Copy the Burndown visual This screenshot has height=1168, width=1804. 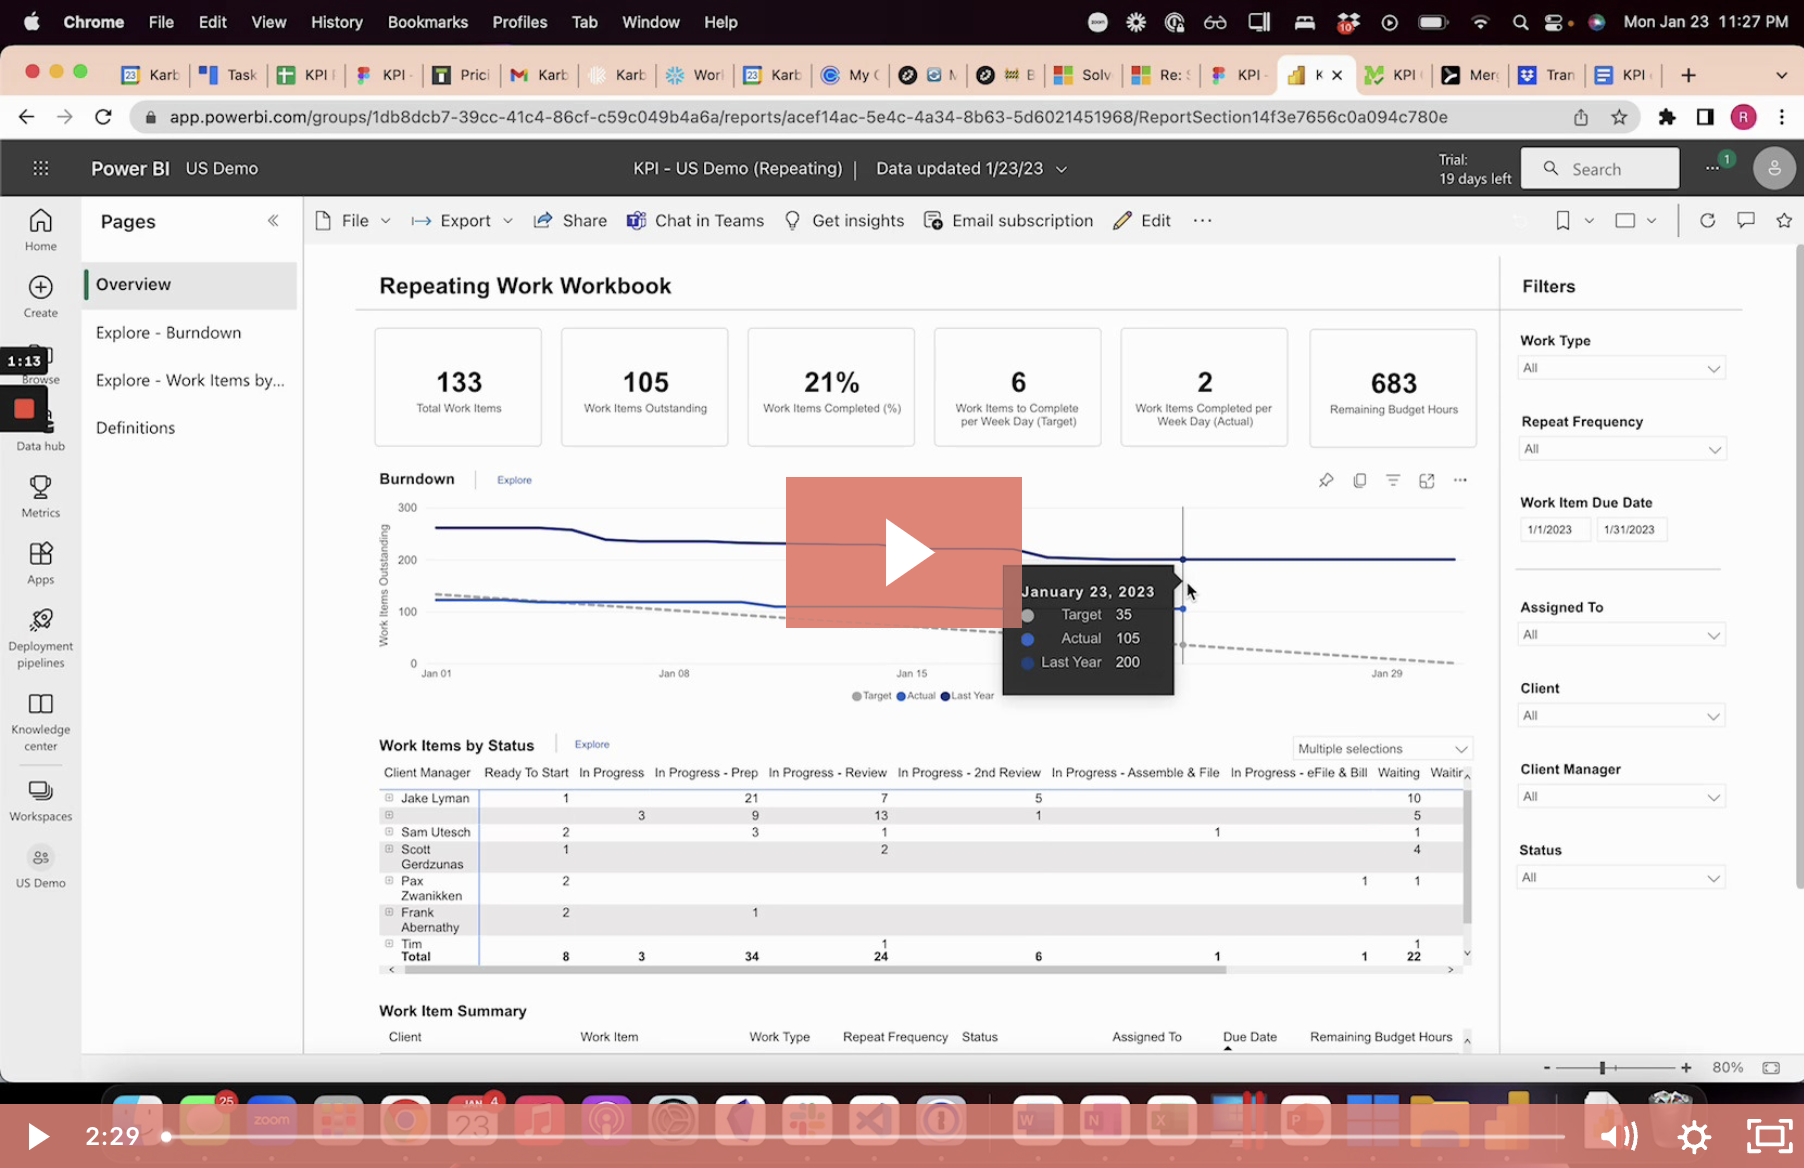click(x=1360, y=480)
